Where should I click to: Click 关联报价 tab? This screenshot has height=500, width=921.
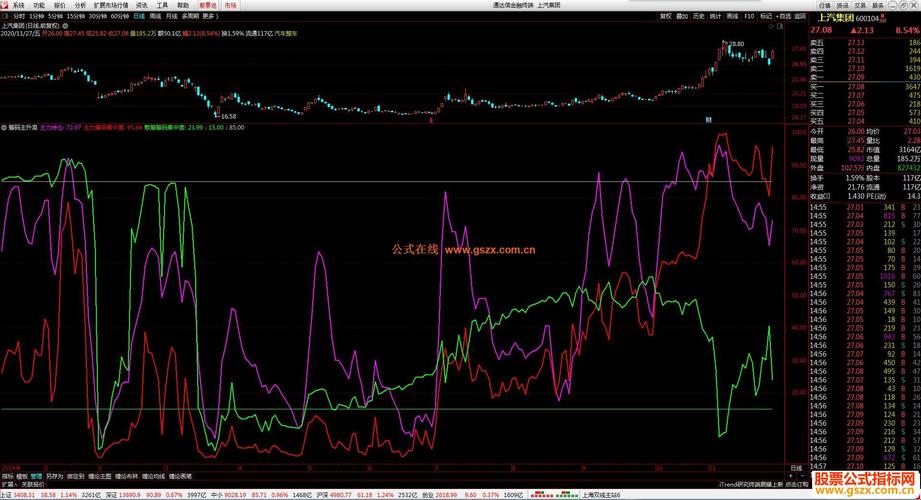tap(33, 485)
